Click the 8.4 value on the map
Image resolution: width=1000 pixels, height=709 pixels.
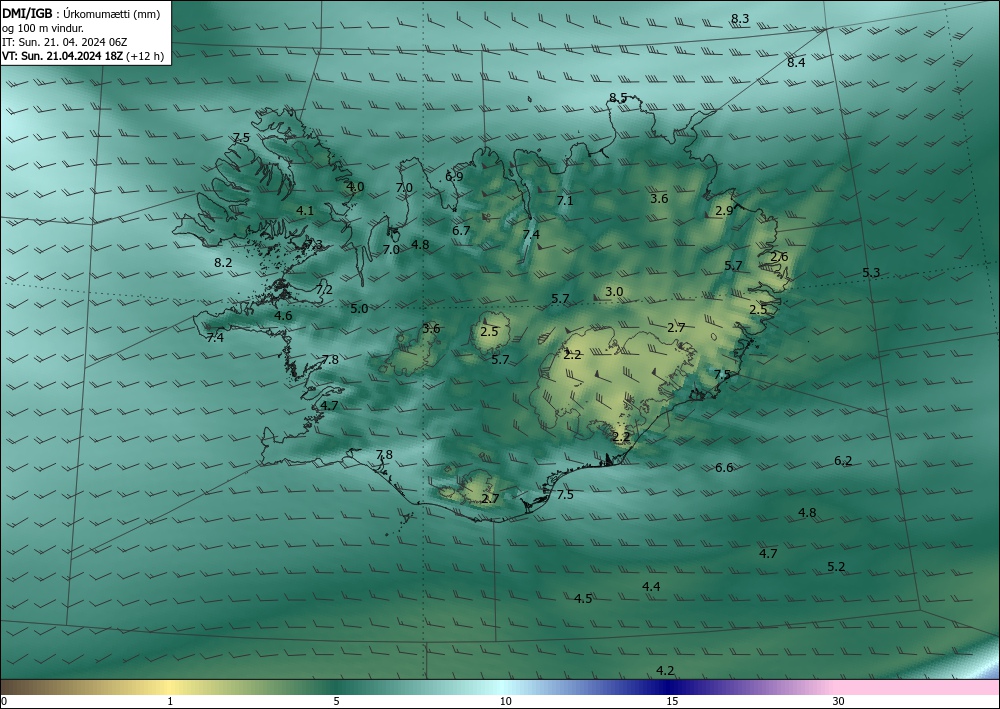point(796,62)
